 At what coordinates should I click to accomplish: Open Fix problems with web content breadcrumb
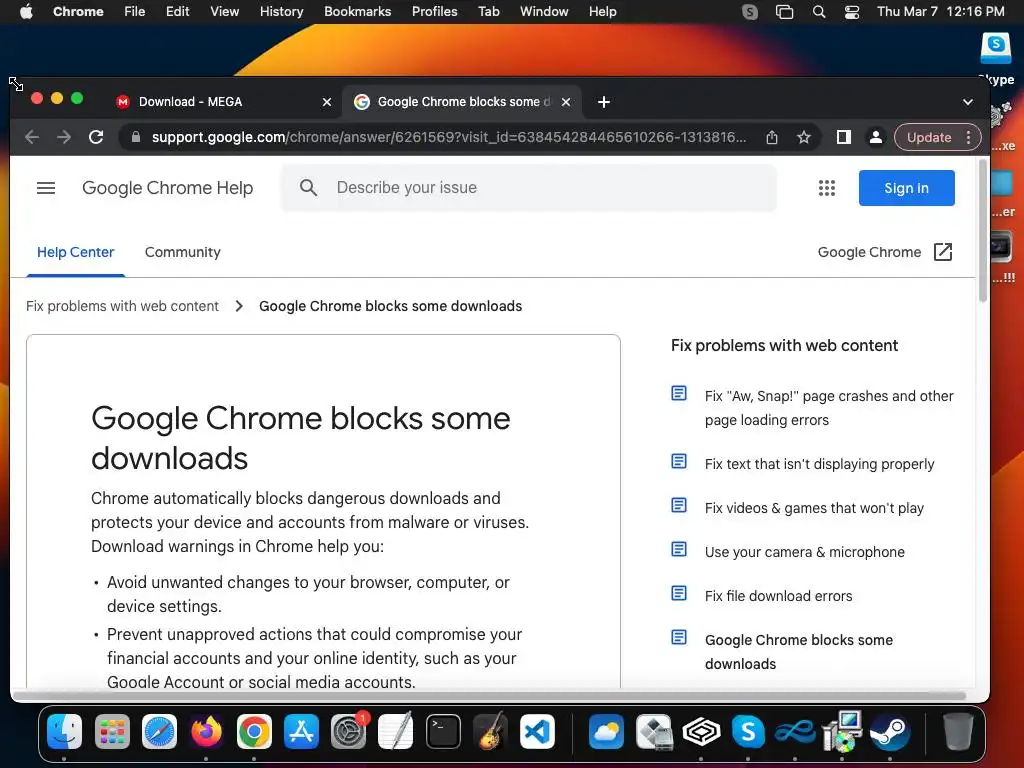click(x=122, y=306)
